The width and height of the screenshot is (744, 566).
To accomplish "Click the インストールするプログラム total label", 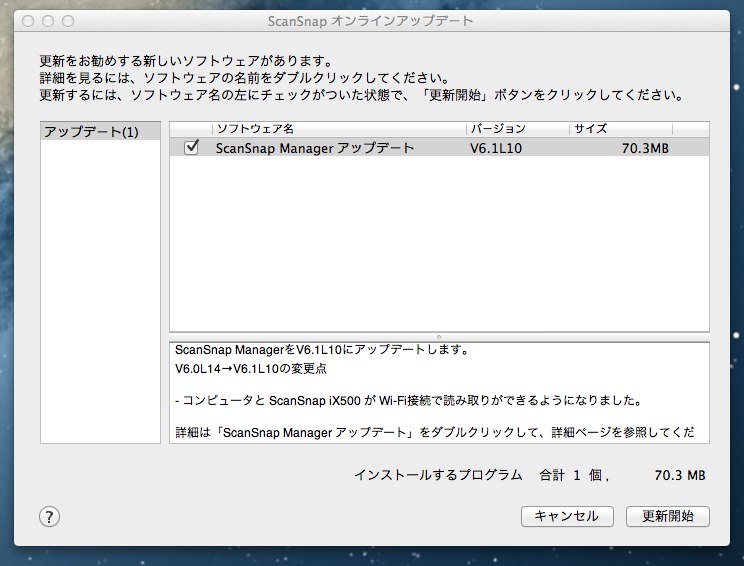I will (438, 475).
